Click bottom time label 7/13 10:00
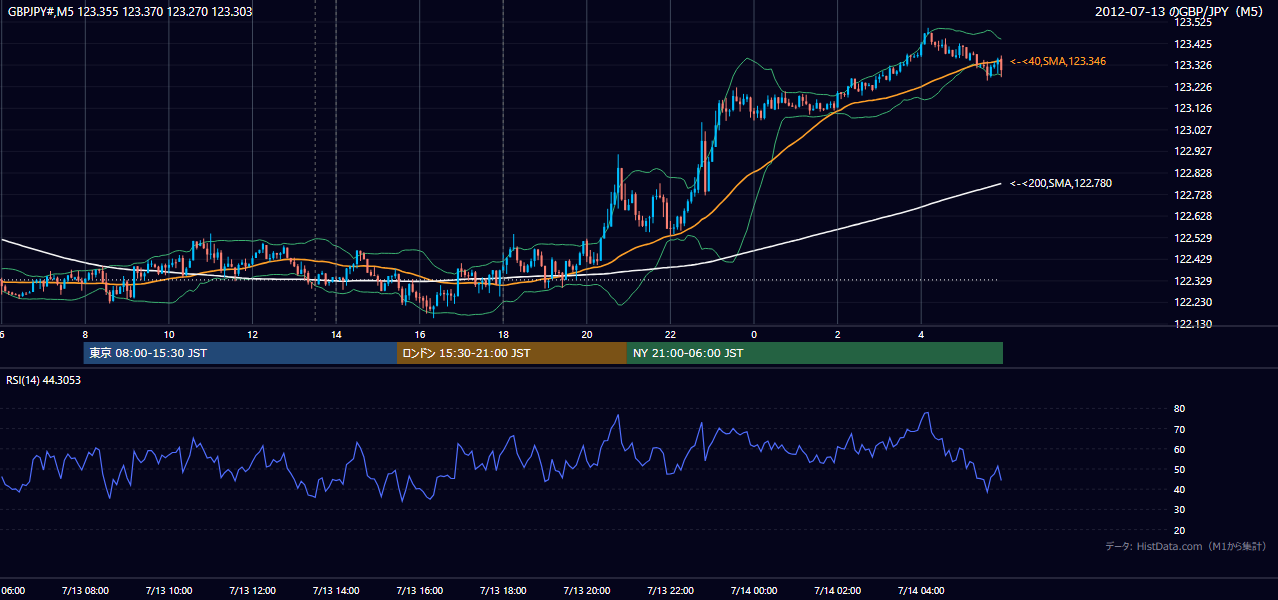Image resolution: width=1278 pixels, height=600 pixels. 168,590
